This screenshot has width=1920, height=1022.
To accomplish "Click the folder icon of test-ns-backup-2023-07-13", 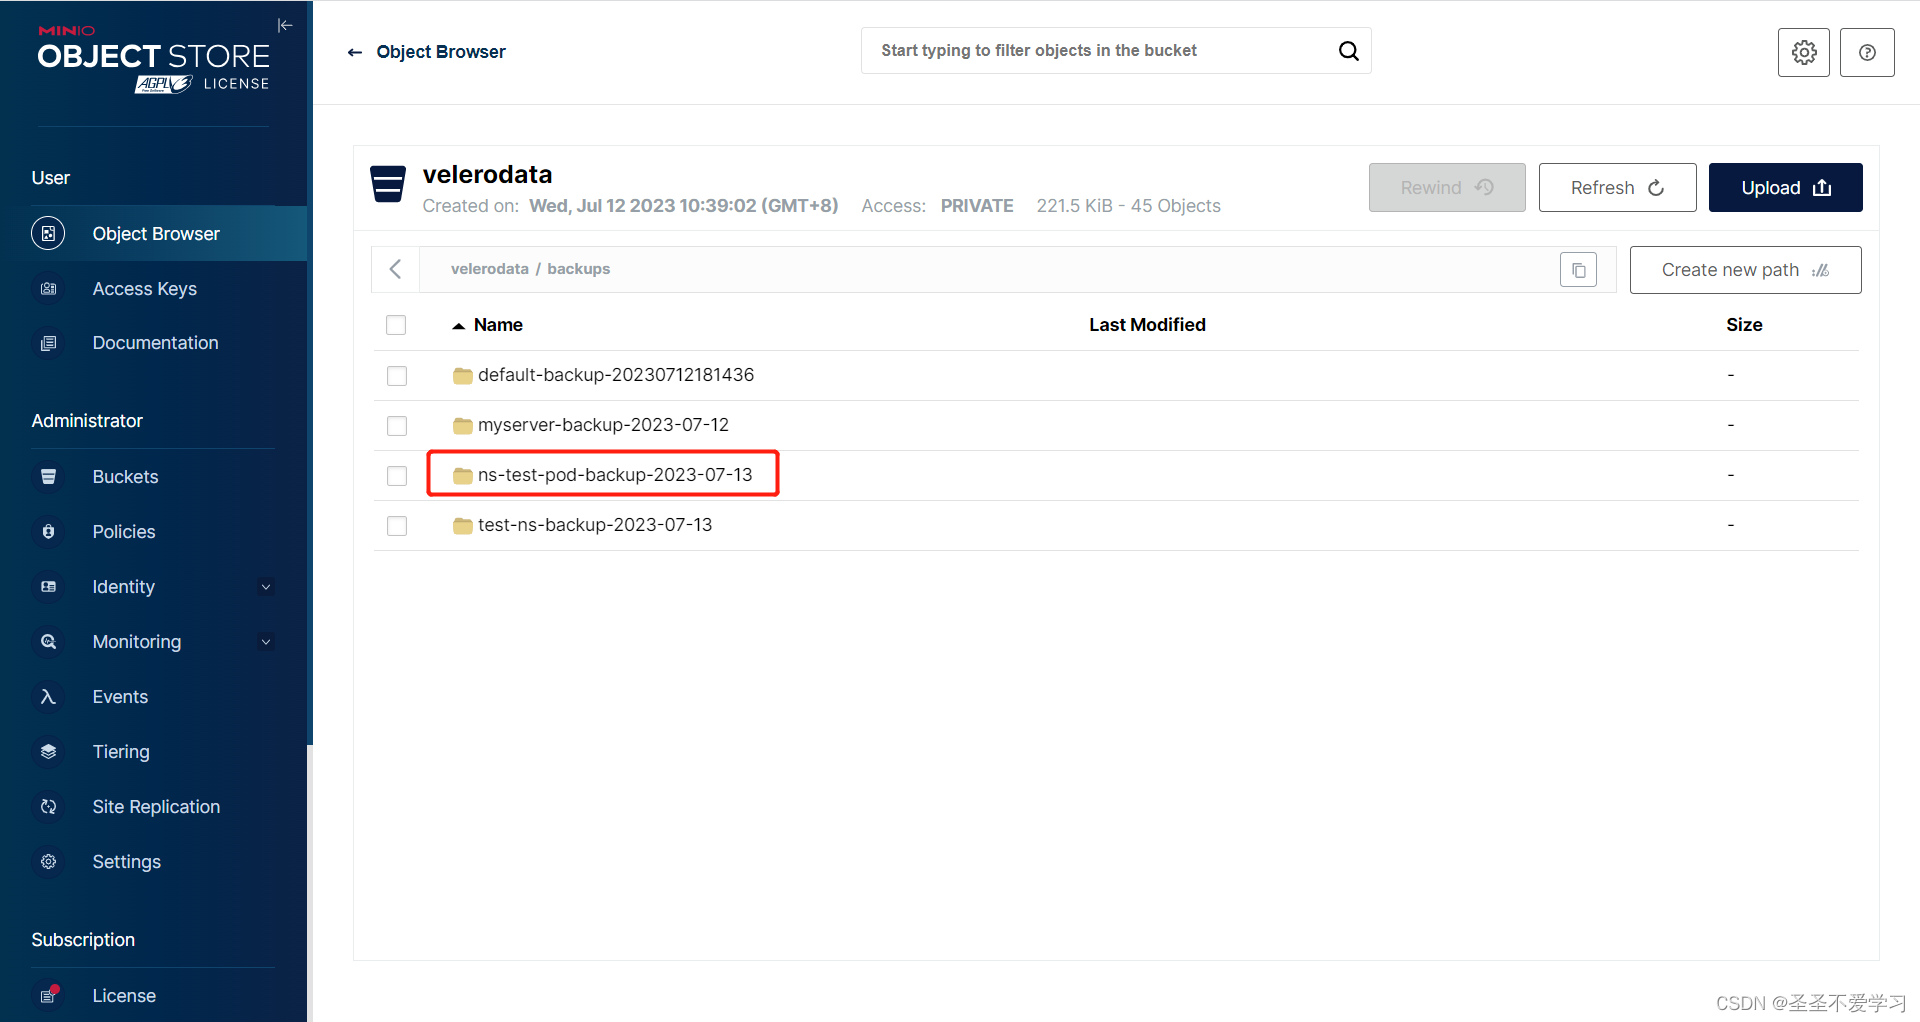I will (462, 525).
